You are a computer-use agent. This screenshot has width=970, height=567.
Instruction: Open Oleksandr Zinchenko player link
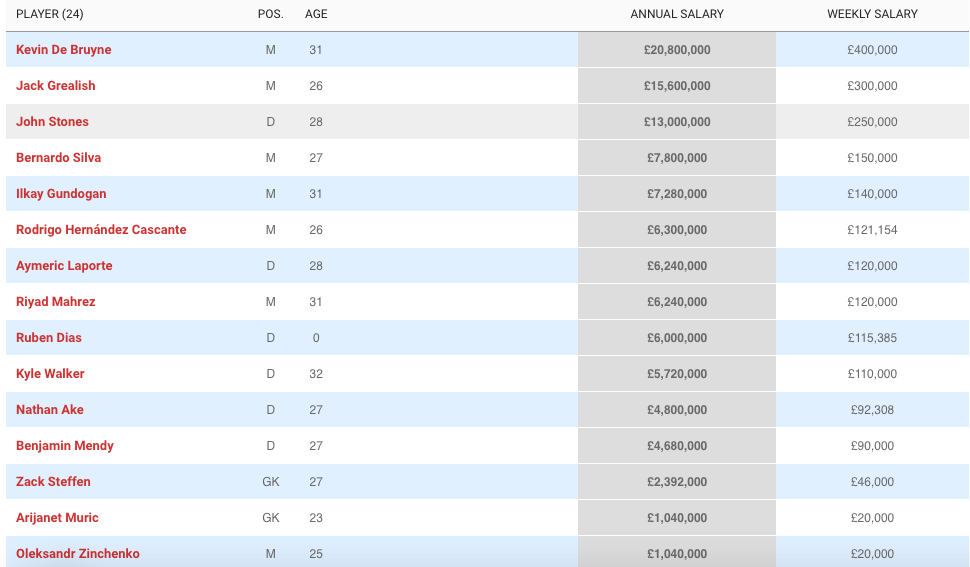pos(78,553)
